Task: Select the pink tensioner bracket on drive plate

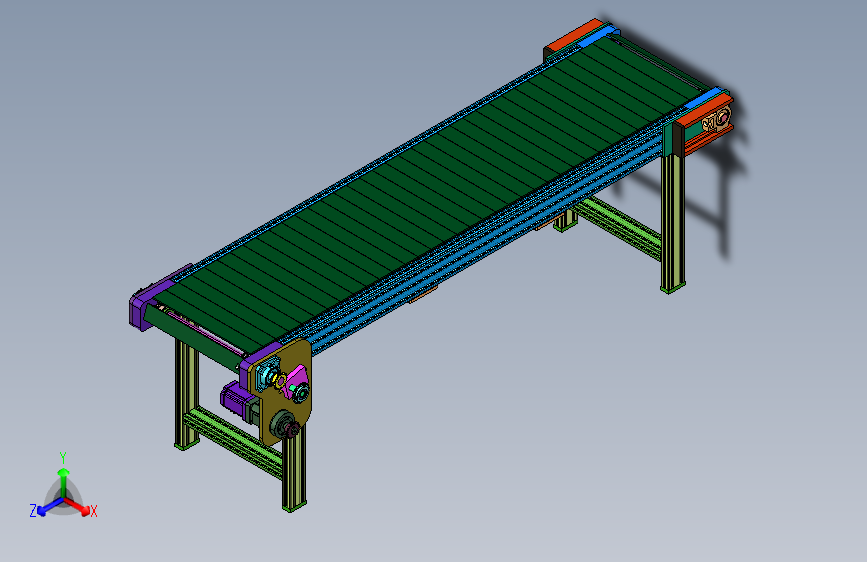Action: click(295, 381)
